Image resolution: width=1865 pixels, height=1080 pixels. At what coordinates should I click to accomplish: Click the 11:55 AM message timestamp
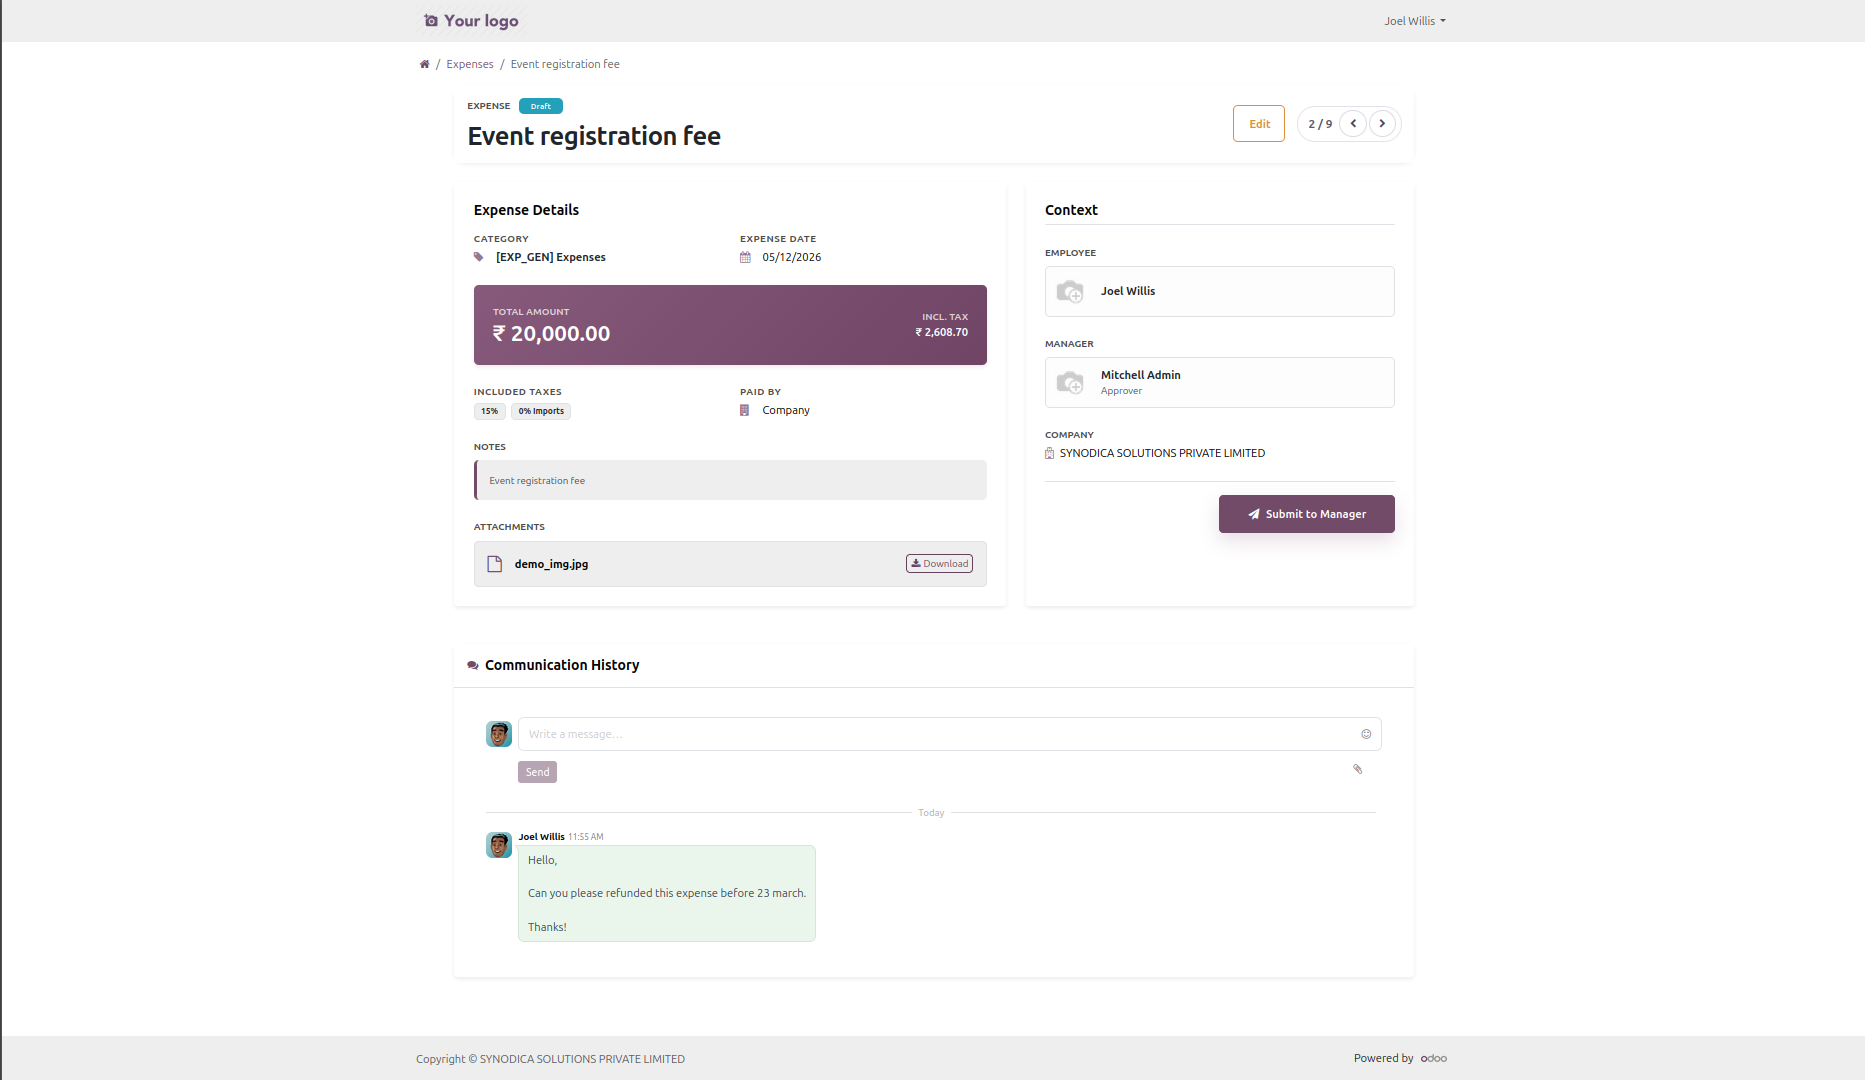click(586, 837)
